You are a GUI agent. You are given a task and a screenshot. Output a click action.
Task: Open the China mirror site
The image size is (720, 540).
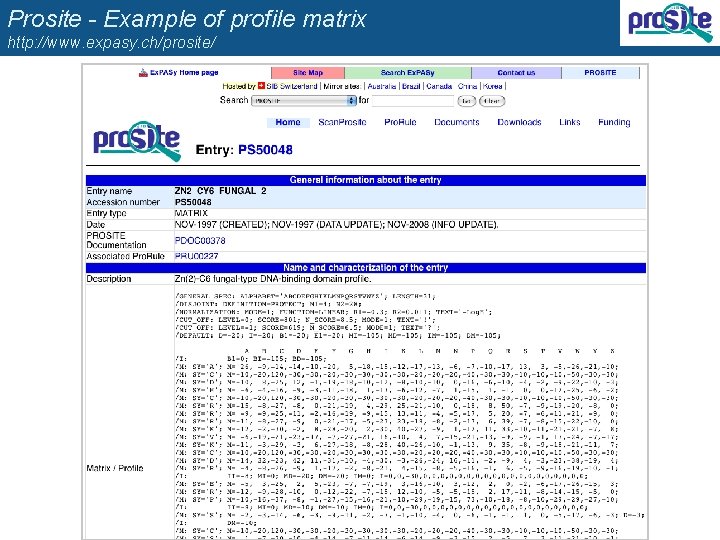click(467, 86)
